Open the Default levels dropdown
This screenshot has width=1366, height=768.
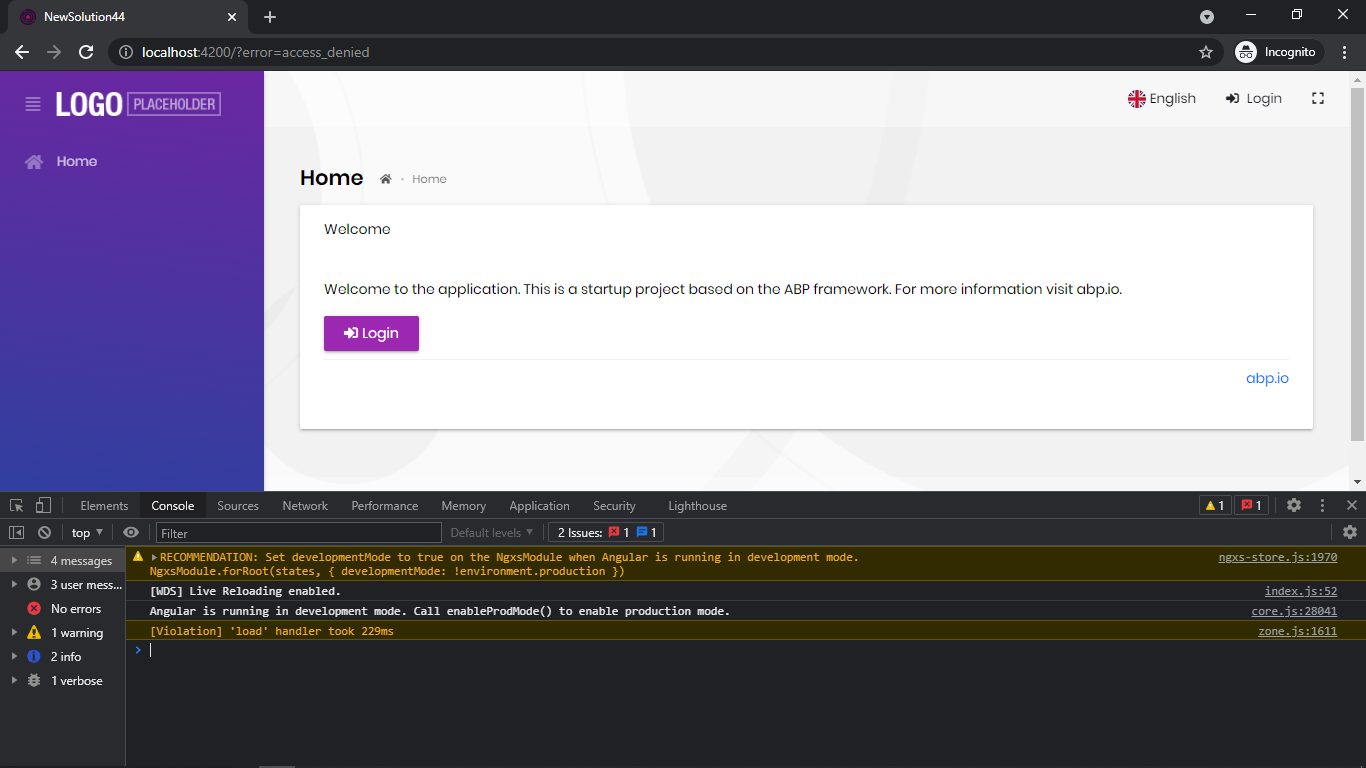pos(492,533)
